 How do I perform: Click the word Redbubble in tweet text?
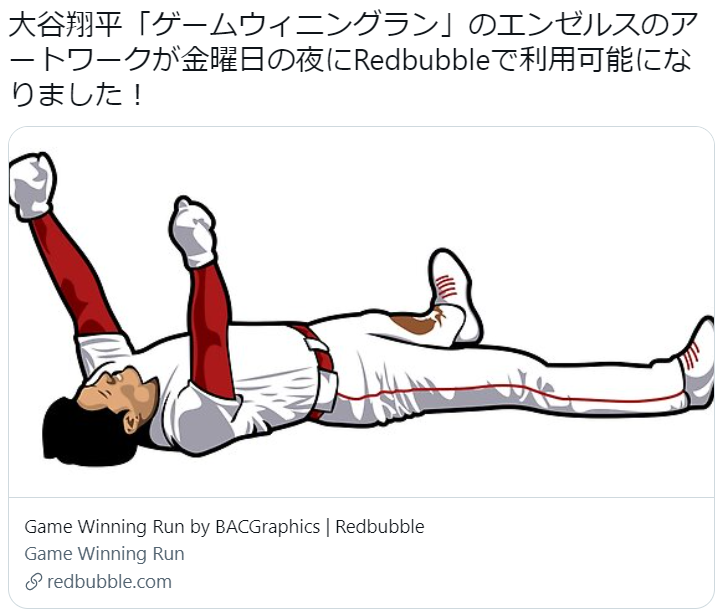[422, 60]
